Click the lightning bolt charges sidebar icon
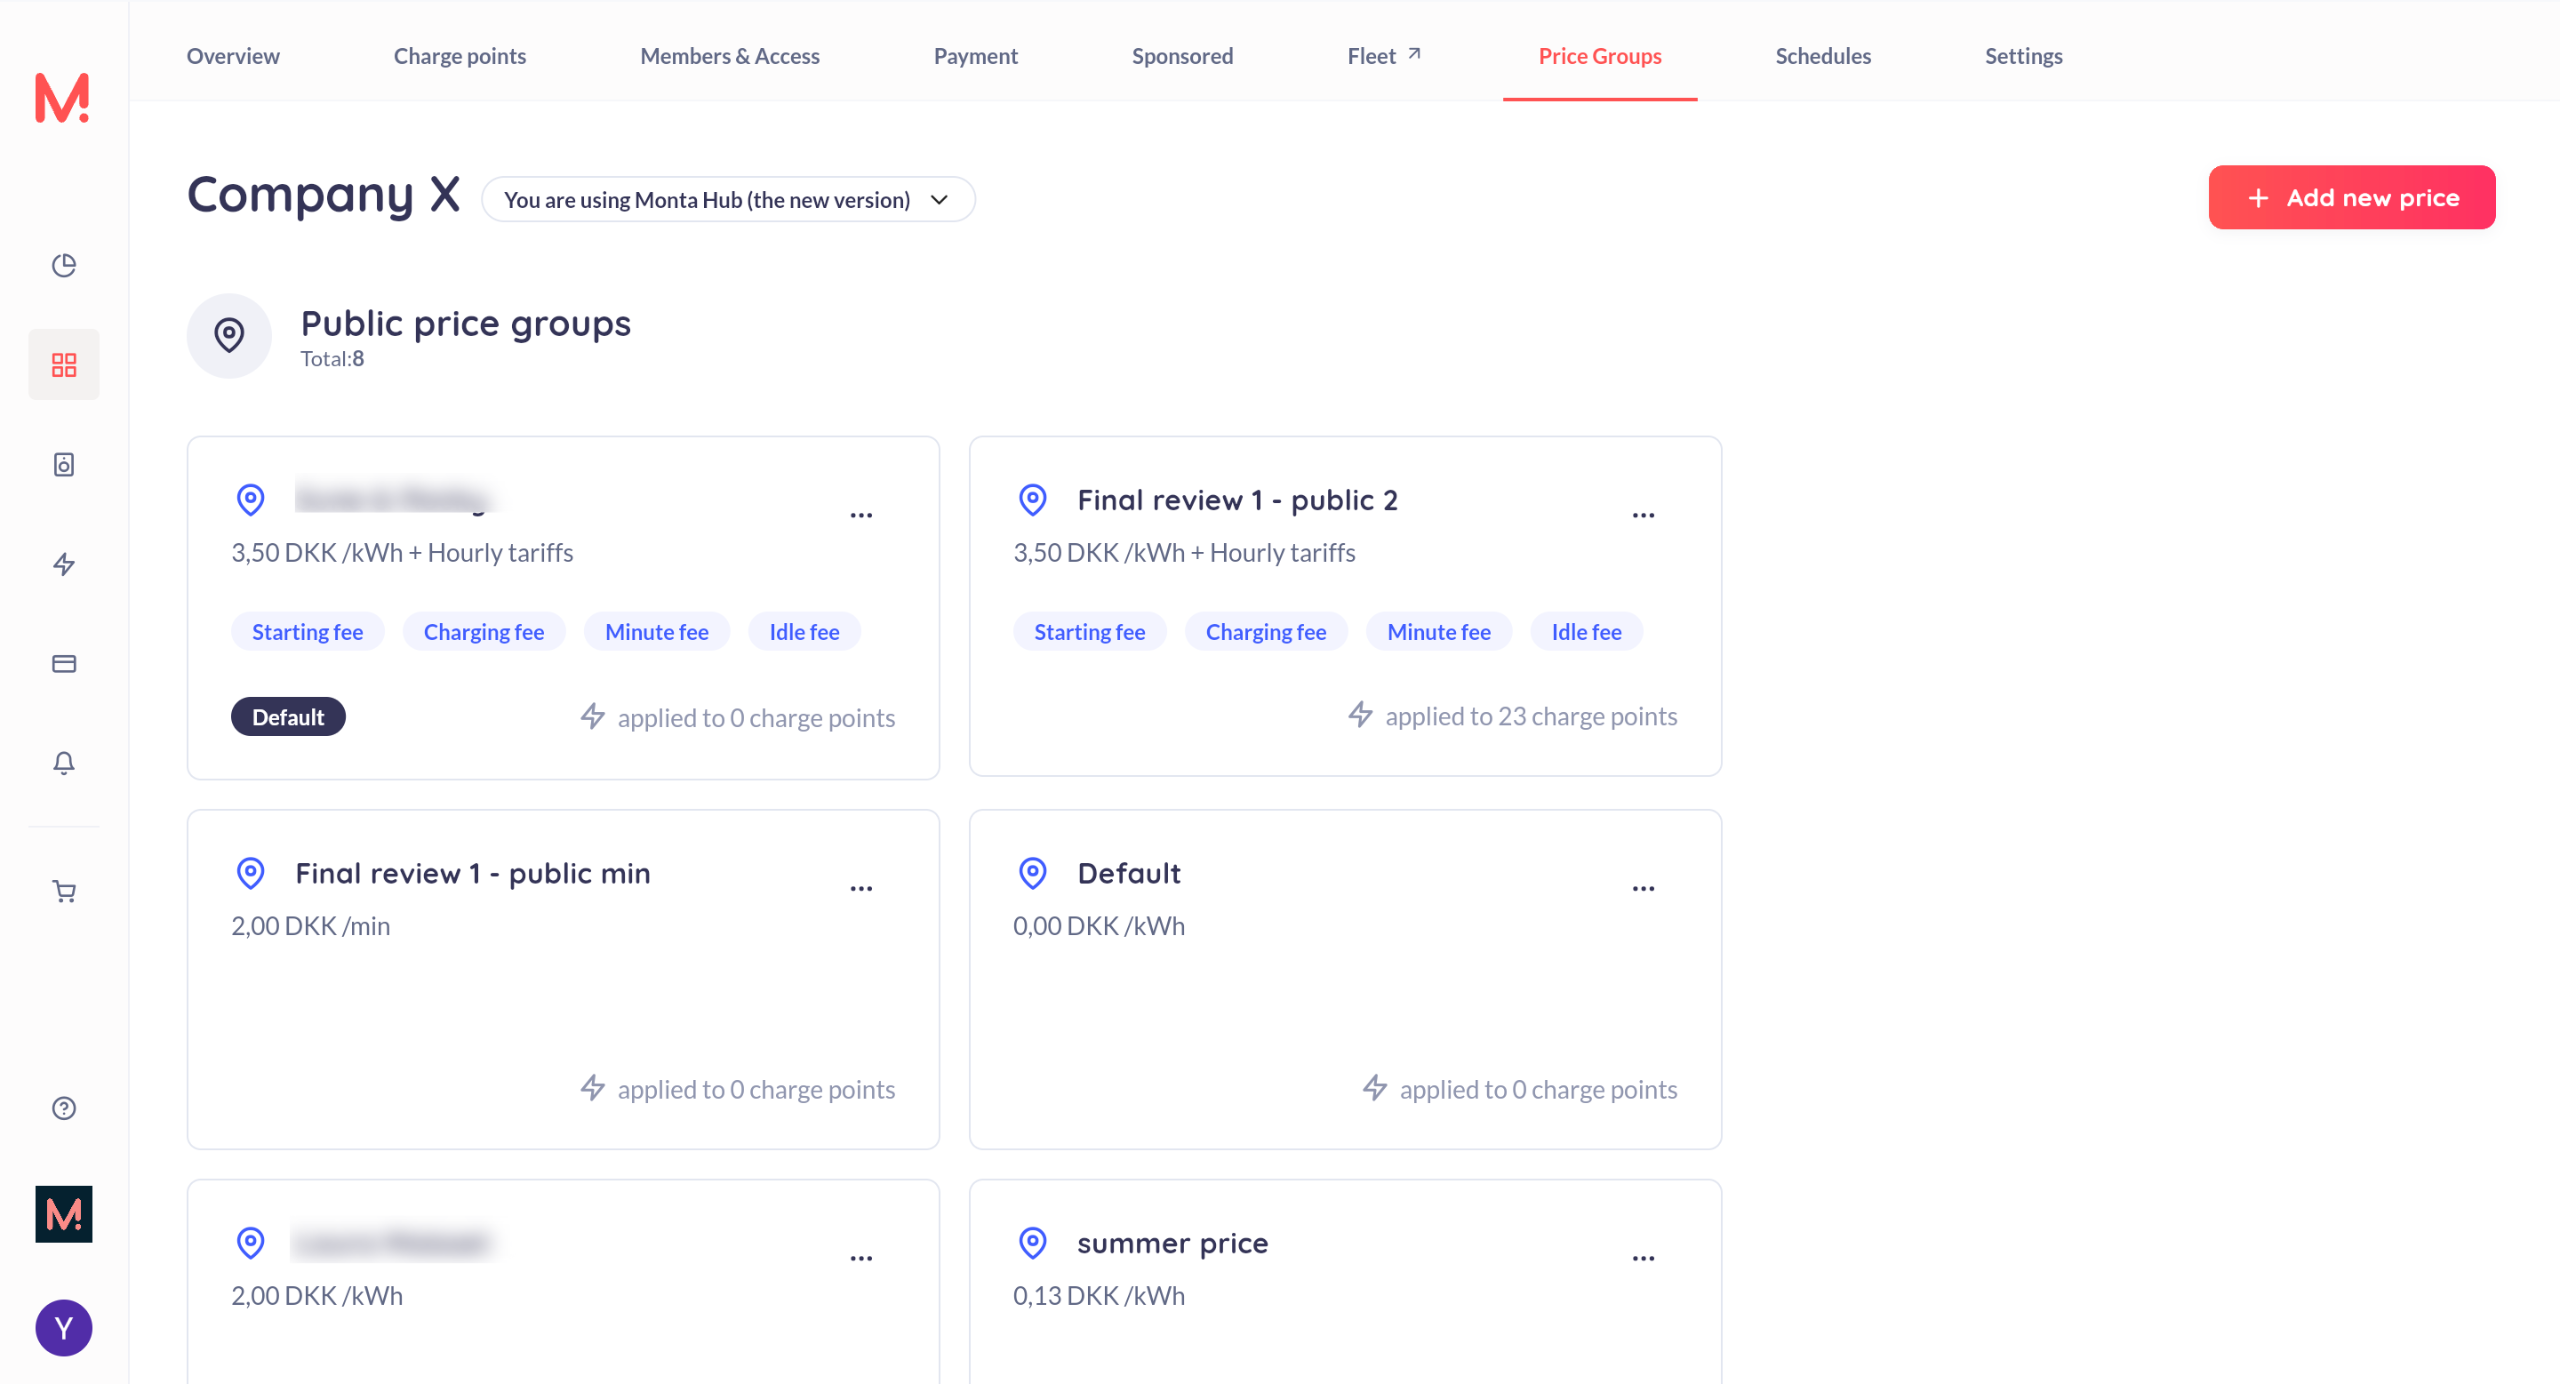Viewport: 2560px width, 1384px height. click(x=64, y=564)
